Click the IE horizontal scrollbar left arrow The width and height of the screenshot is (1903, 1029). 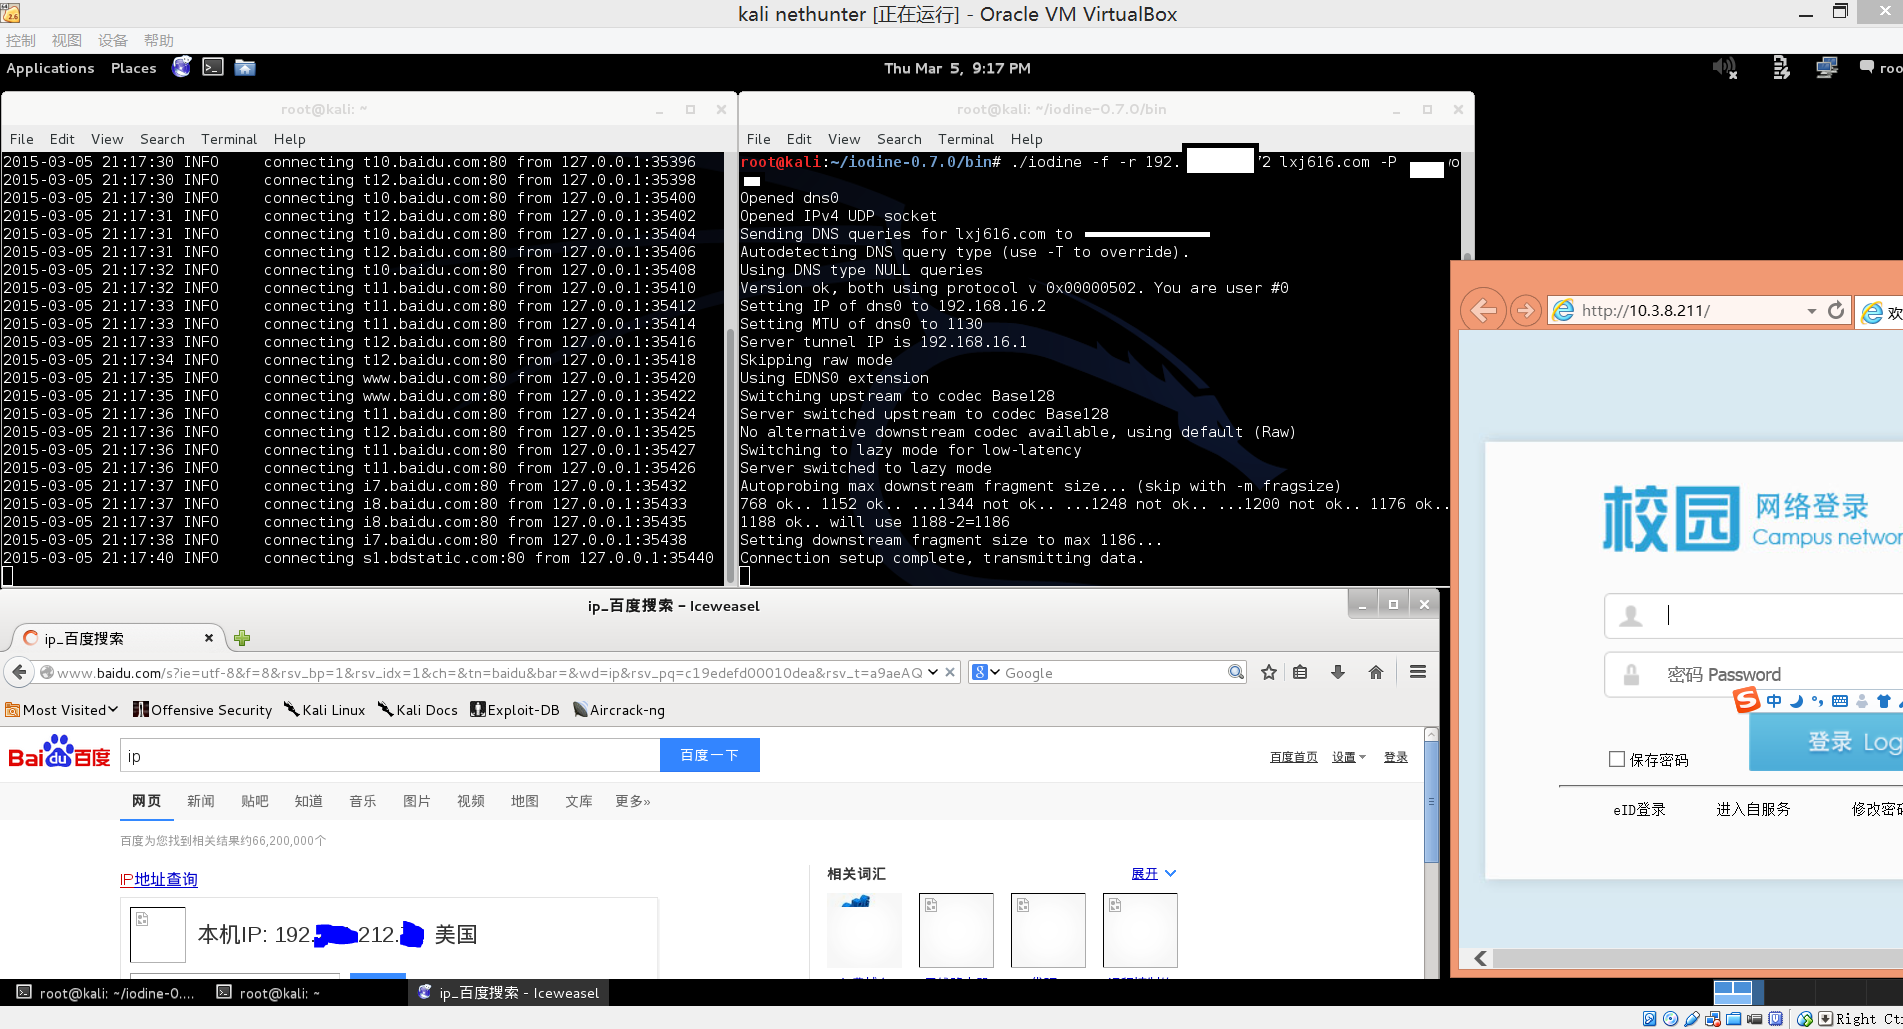pyautogui.click(x=1480, y=958)
